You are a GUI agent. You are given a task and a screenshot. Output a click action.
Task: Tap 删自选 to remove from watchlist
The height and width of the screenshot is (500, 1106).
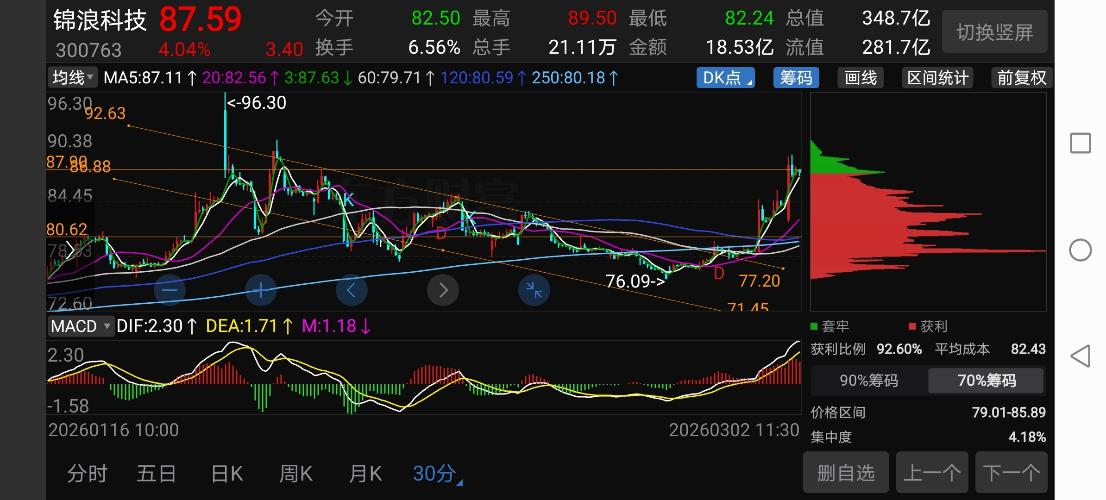click(x=846, y=472)
